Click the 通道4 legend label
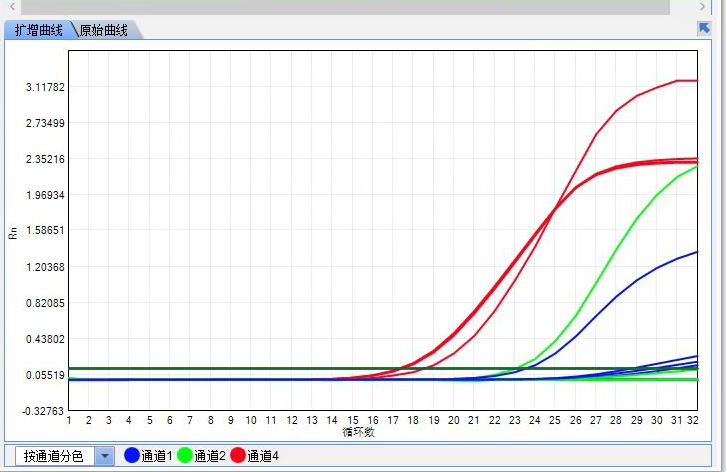 [x=263, y=456]
